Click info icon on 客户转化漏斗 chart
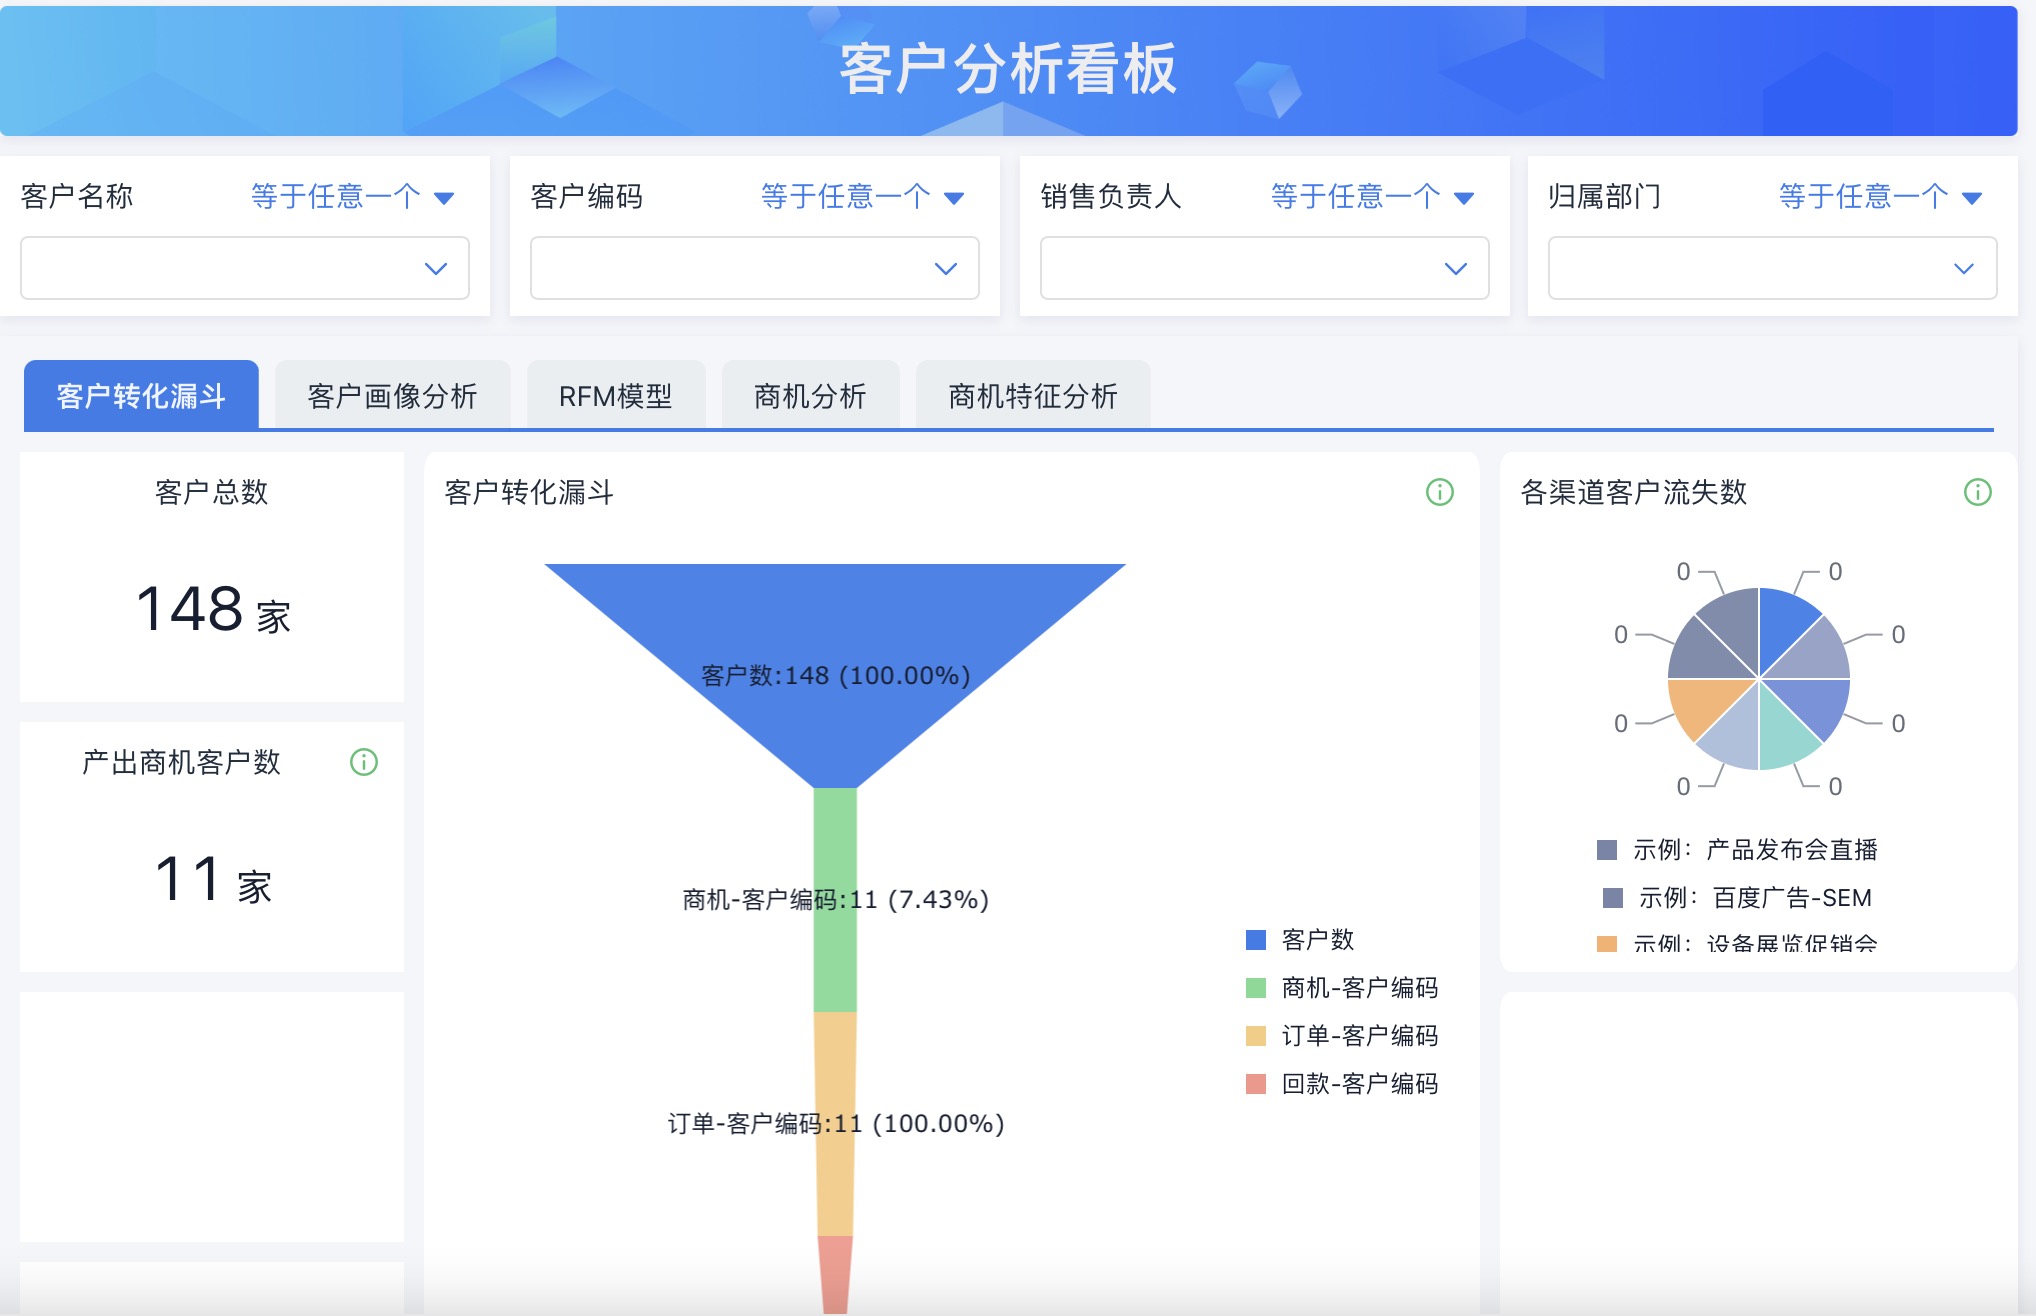The image size is (2036, 1316). 1439,492
